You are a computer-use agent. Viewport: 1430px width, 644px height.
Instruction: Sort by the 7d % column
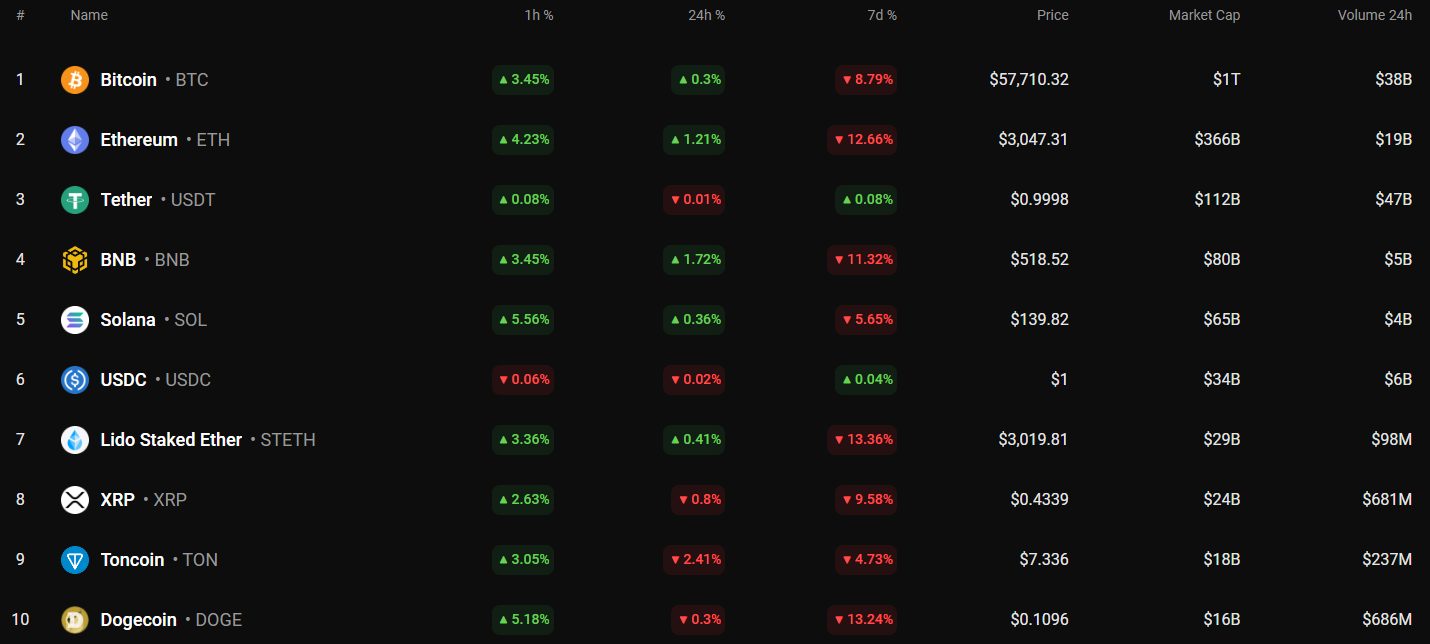[x=881, y=15]
